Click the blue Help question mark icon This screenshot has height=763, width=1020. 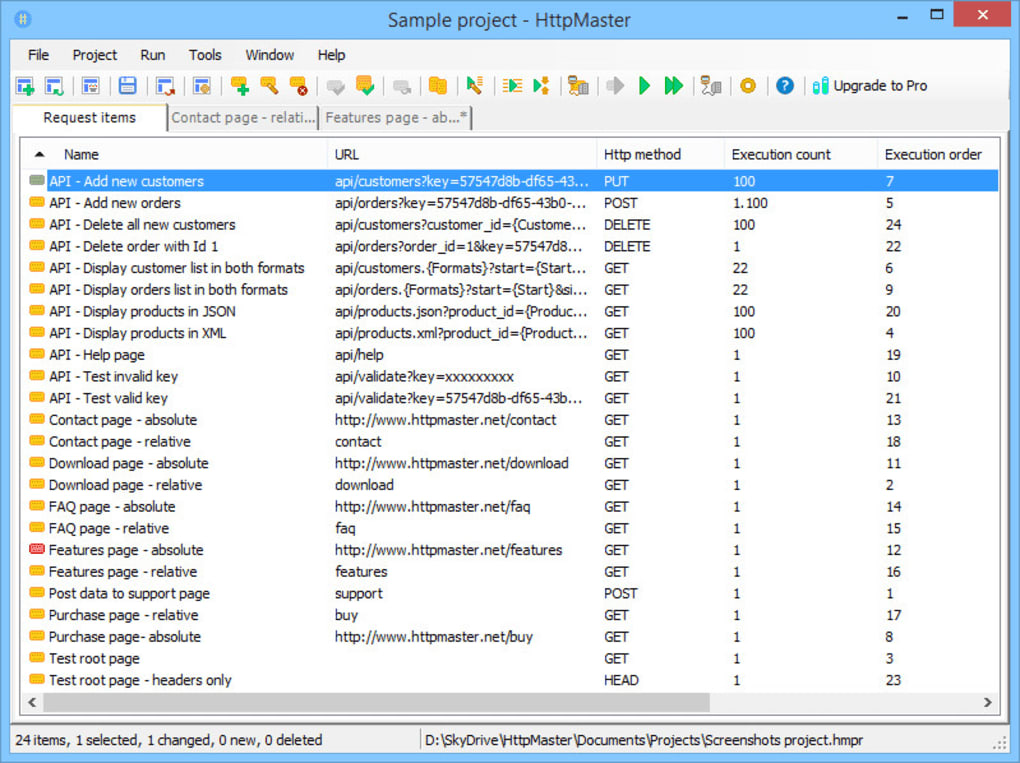click(x=785, y=86)
